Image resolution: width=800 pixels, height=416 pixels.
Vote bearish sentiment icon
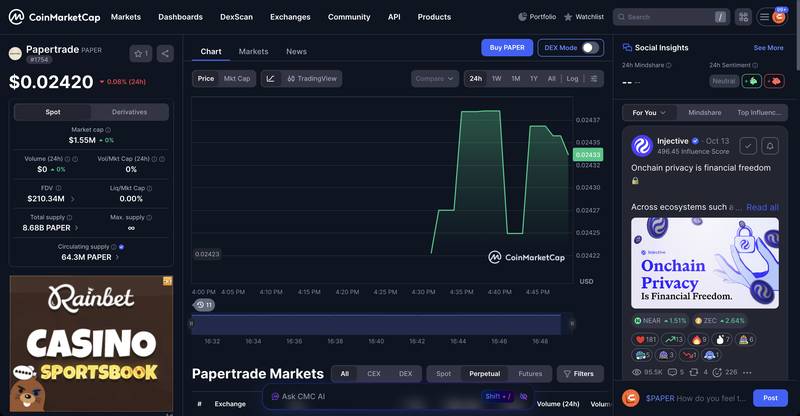[x=774, y=81]
